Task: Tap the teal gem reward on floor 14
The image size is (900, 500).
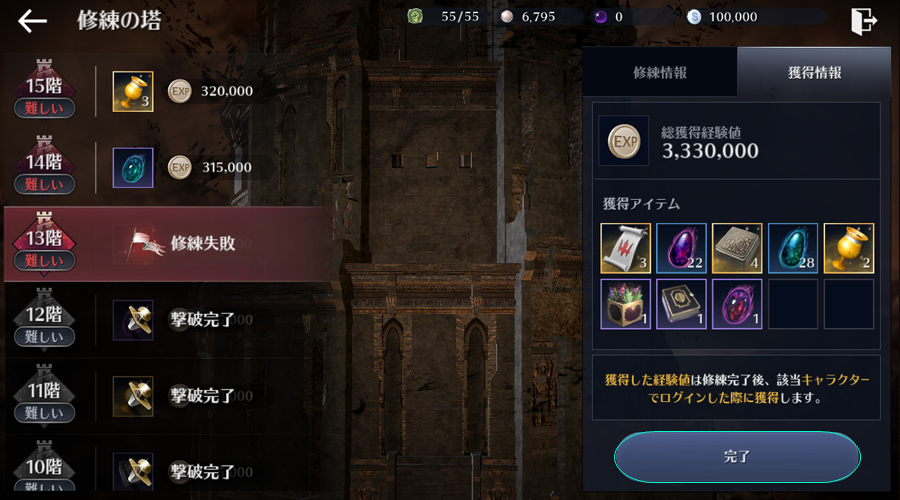Action: coord(133,168)
